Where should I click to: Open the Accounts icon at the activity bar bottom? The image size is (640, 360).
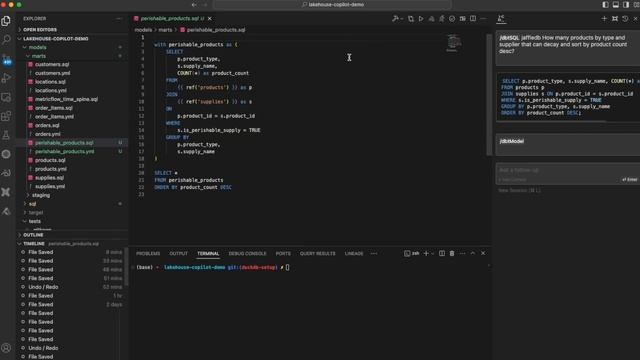tap(6, 348)
